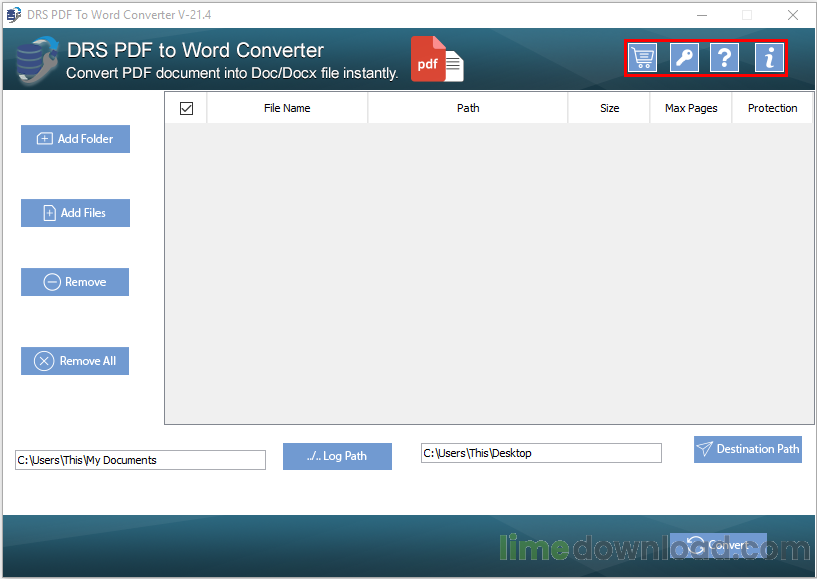Viewport: 817px width, 579px height.
Task: Sort by the File Name column header
Action: 287,108
